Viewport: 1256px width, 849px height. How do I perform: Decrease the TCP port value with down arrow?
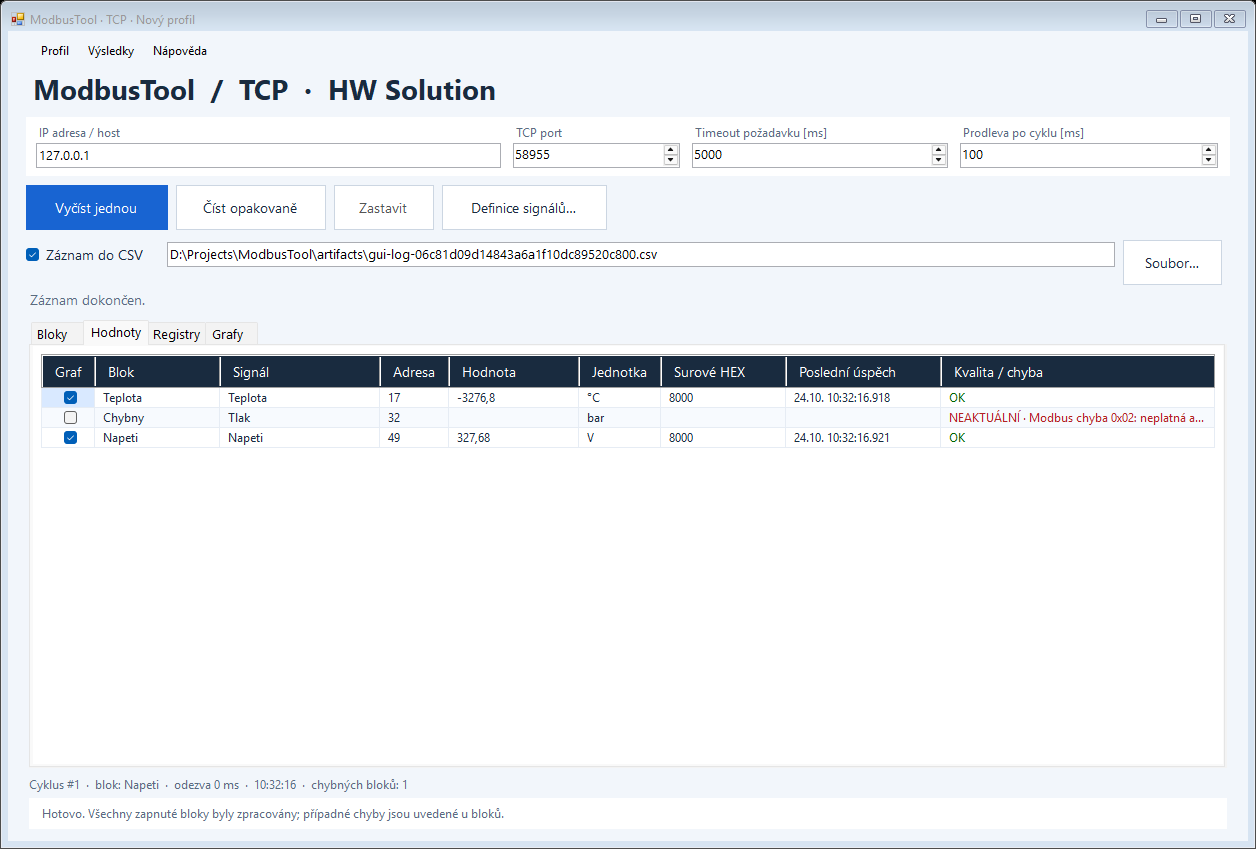[671, 160]
